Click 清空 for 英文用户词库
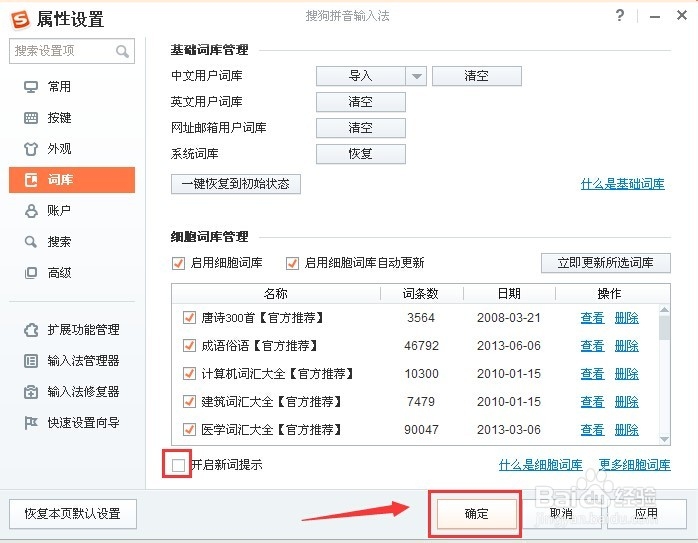This screenshot has height=543, width=698. [361, 102]
